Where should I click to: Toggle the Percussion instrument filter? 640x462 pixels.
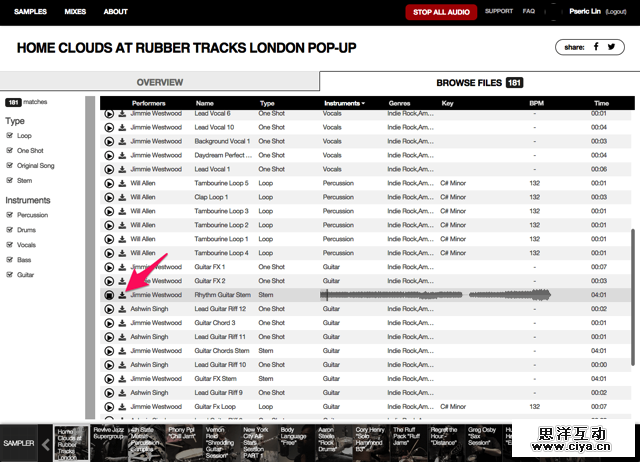tap(10, 215)
